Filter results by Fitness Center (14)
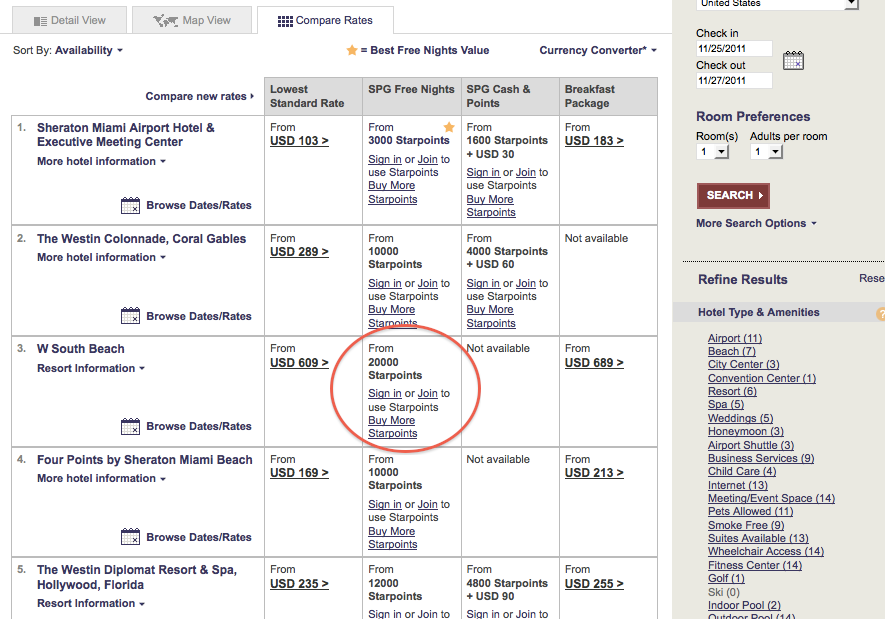The height and width of the screenshot is (619, 885). (755, 565)
